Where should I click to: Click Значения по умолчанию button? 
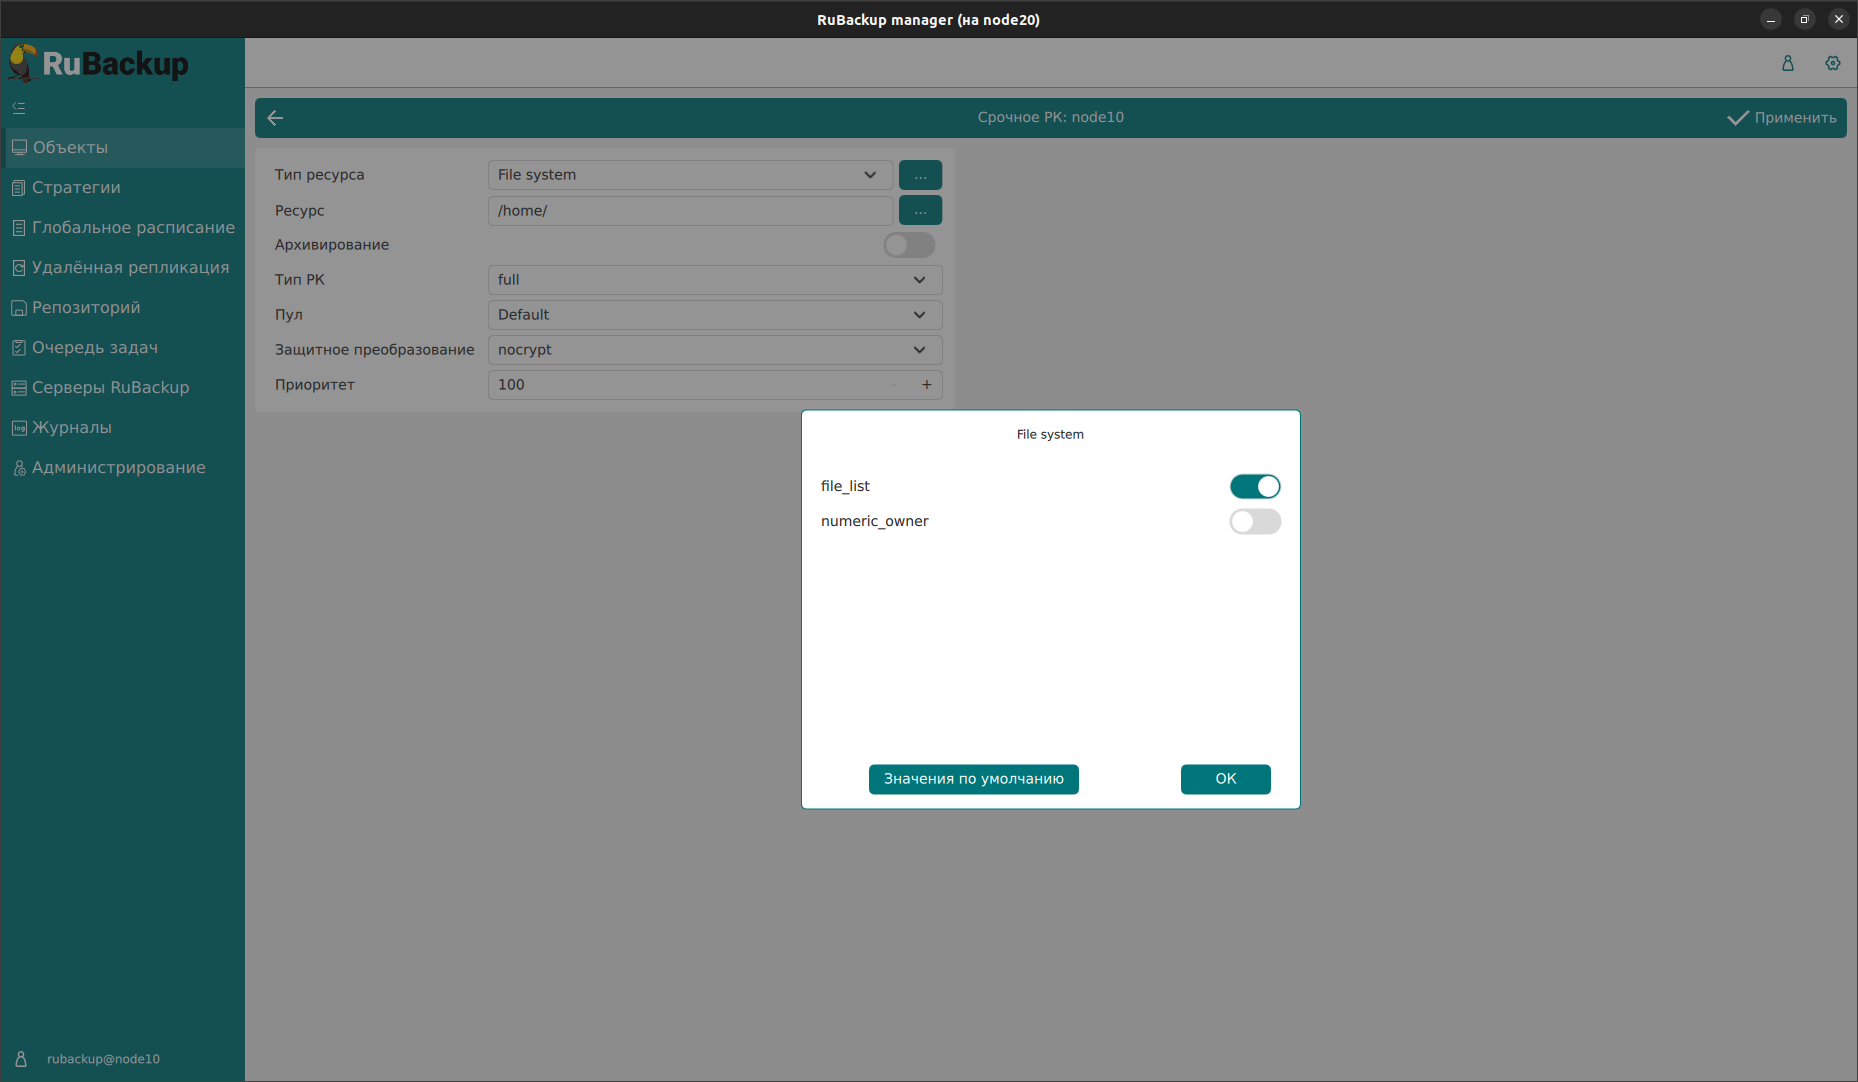973,779
